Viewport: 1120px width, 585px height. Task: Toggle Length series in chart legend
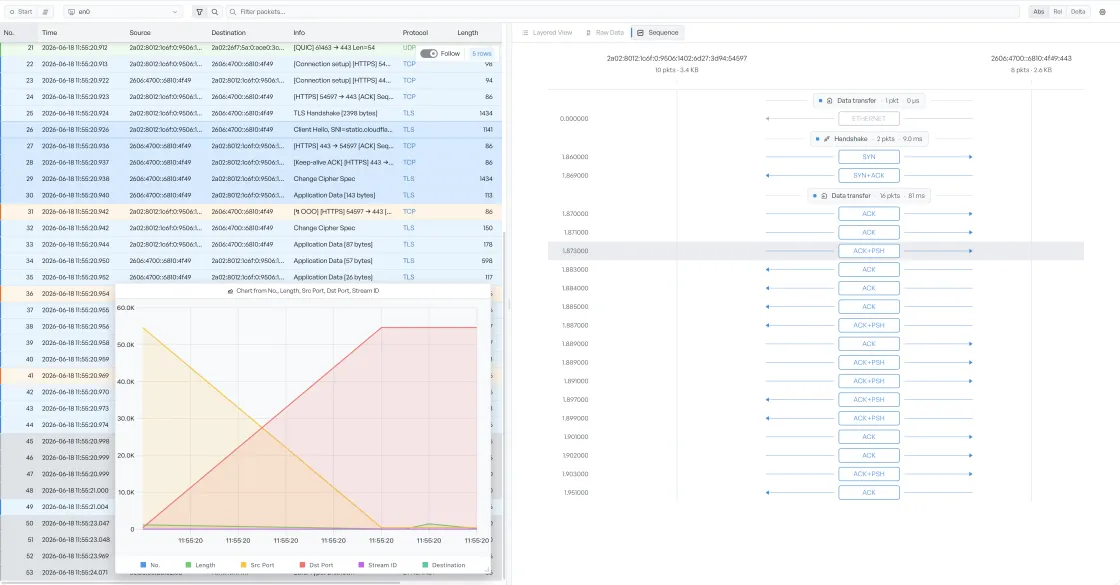click(x=200, y=565)
